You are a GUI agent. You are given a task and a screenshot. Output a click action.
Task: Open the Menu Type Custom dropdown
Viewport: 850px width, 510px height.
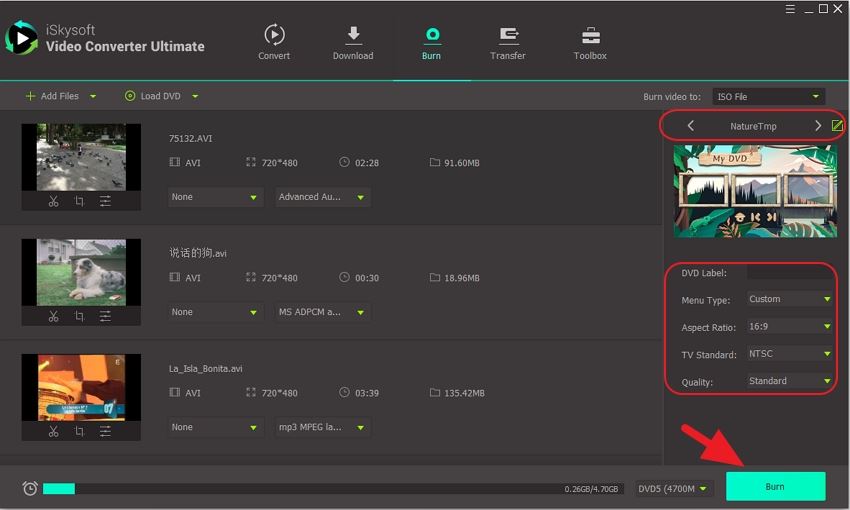point(790,299)
